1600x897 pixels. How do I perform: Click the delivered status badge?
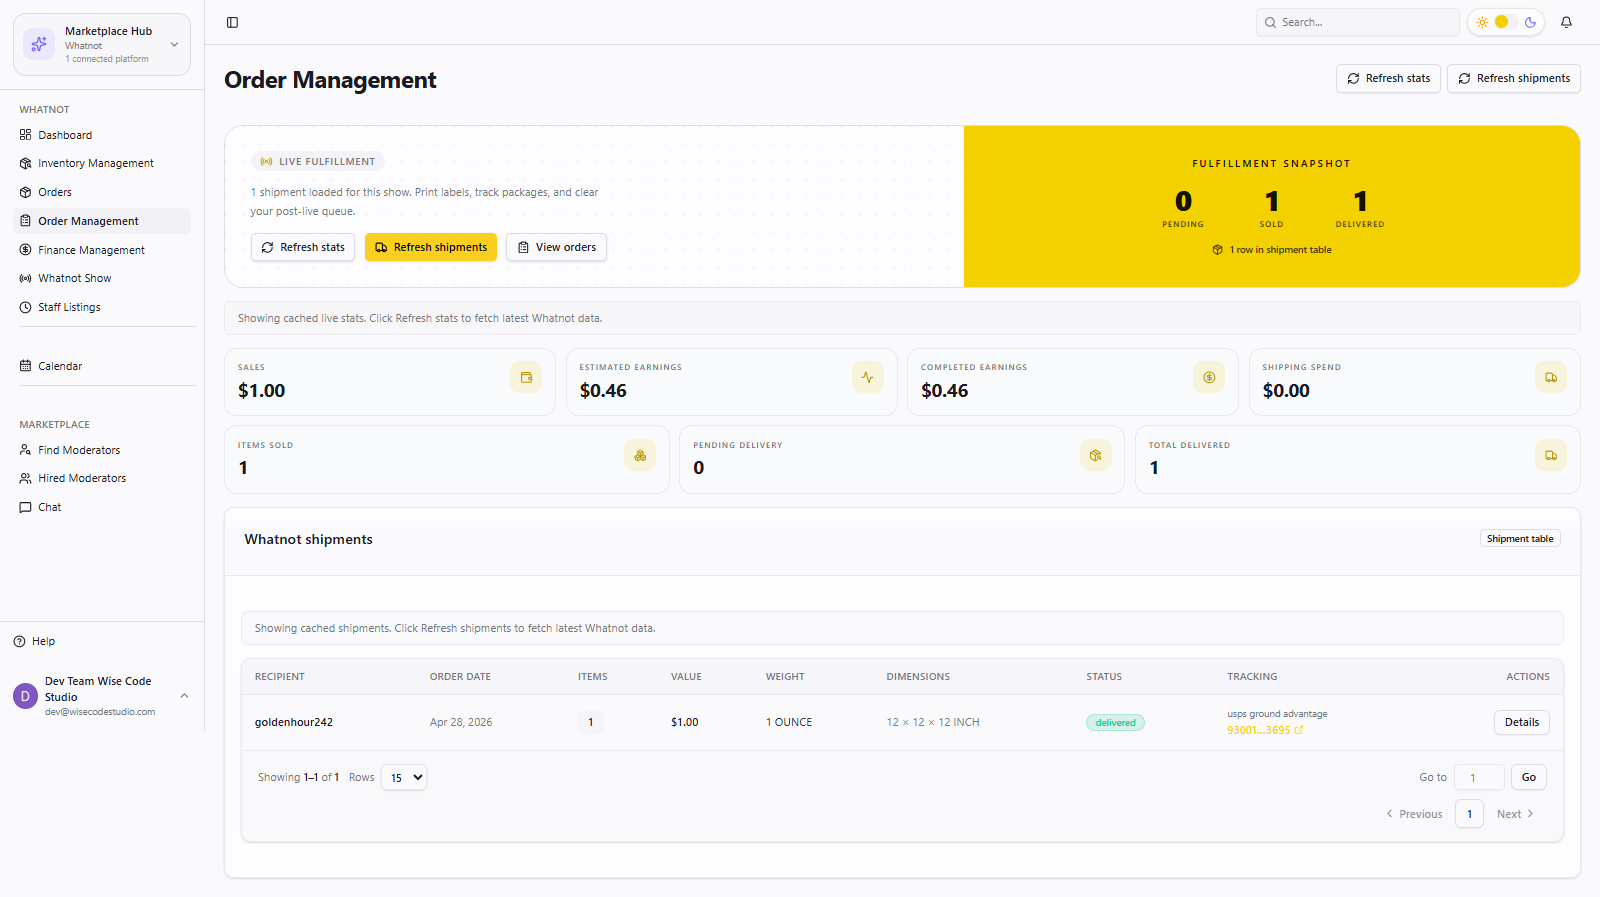pos(1115,723)
